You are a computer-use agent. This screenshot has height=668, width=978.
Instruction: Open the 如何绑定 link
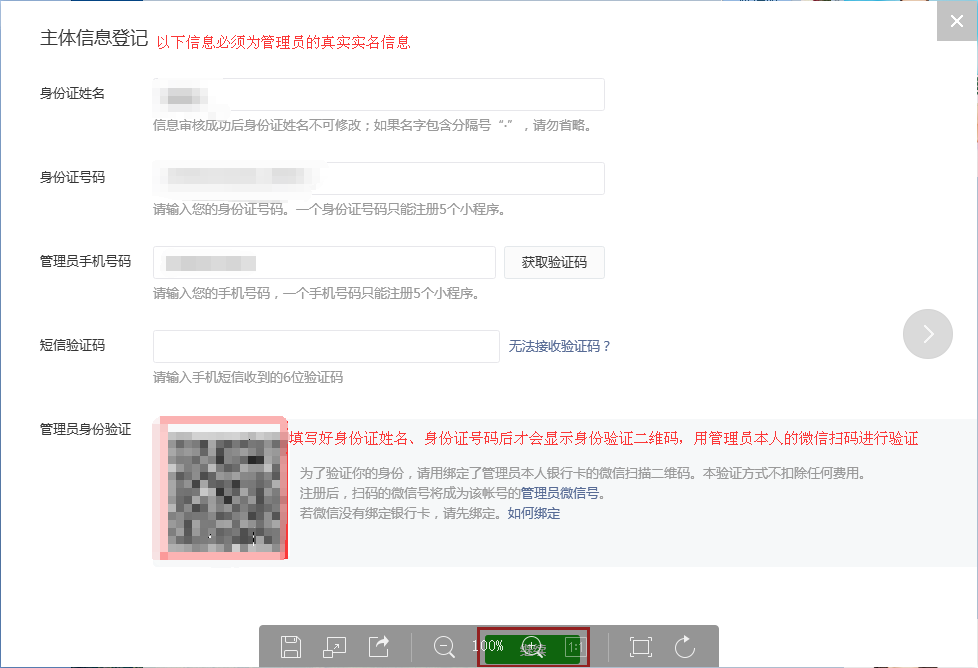pyautogui.click(x=533, y=513)
